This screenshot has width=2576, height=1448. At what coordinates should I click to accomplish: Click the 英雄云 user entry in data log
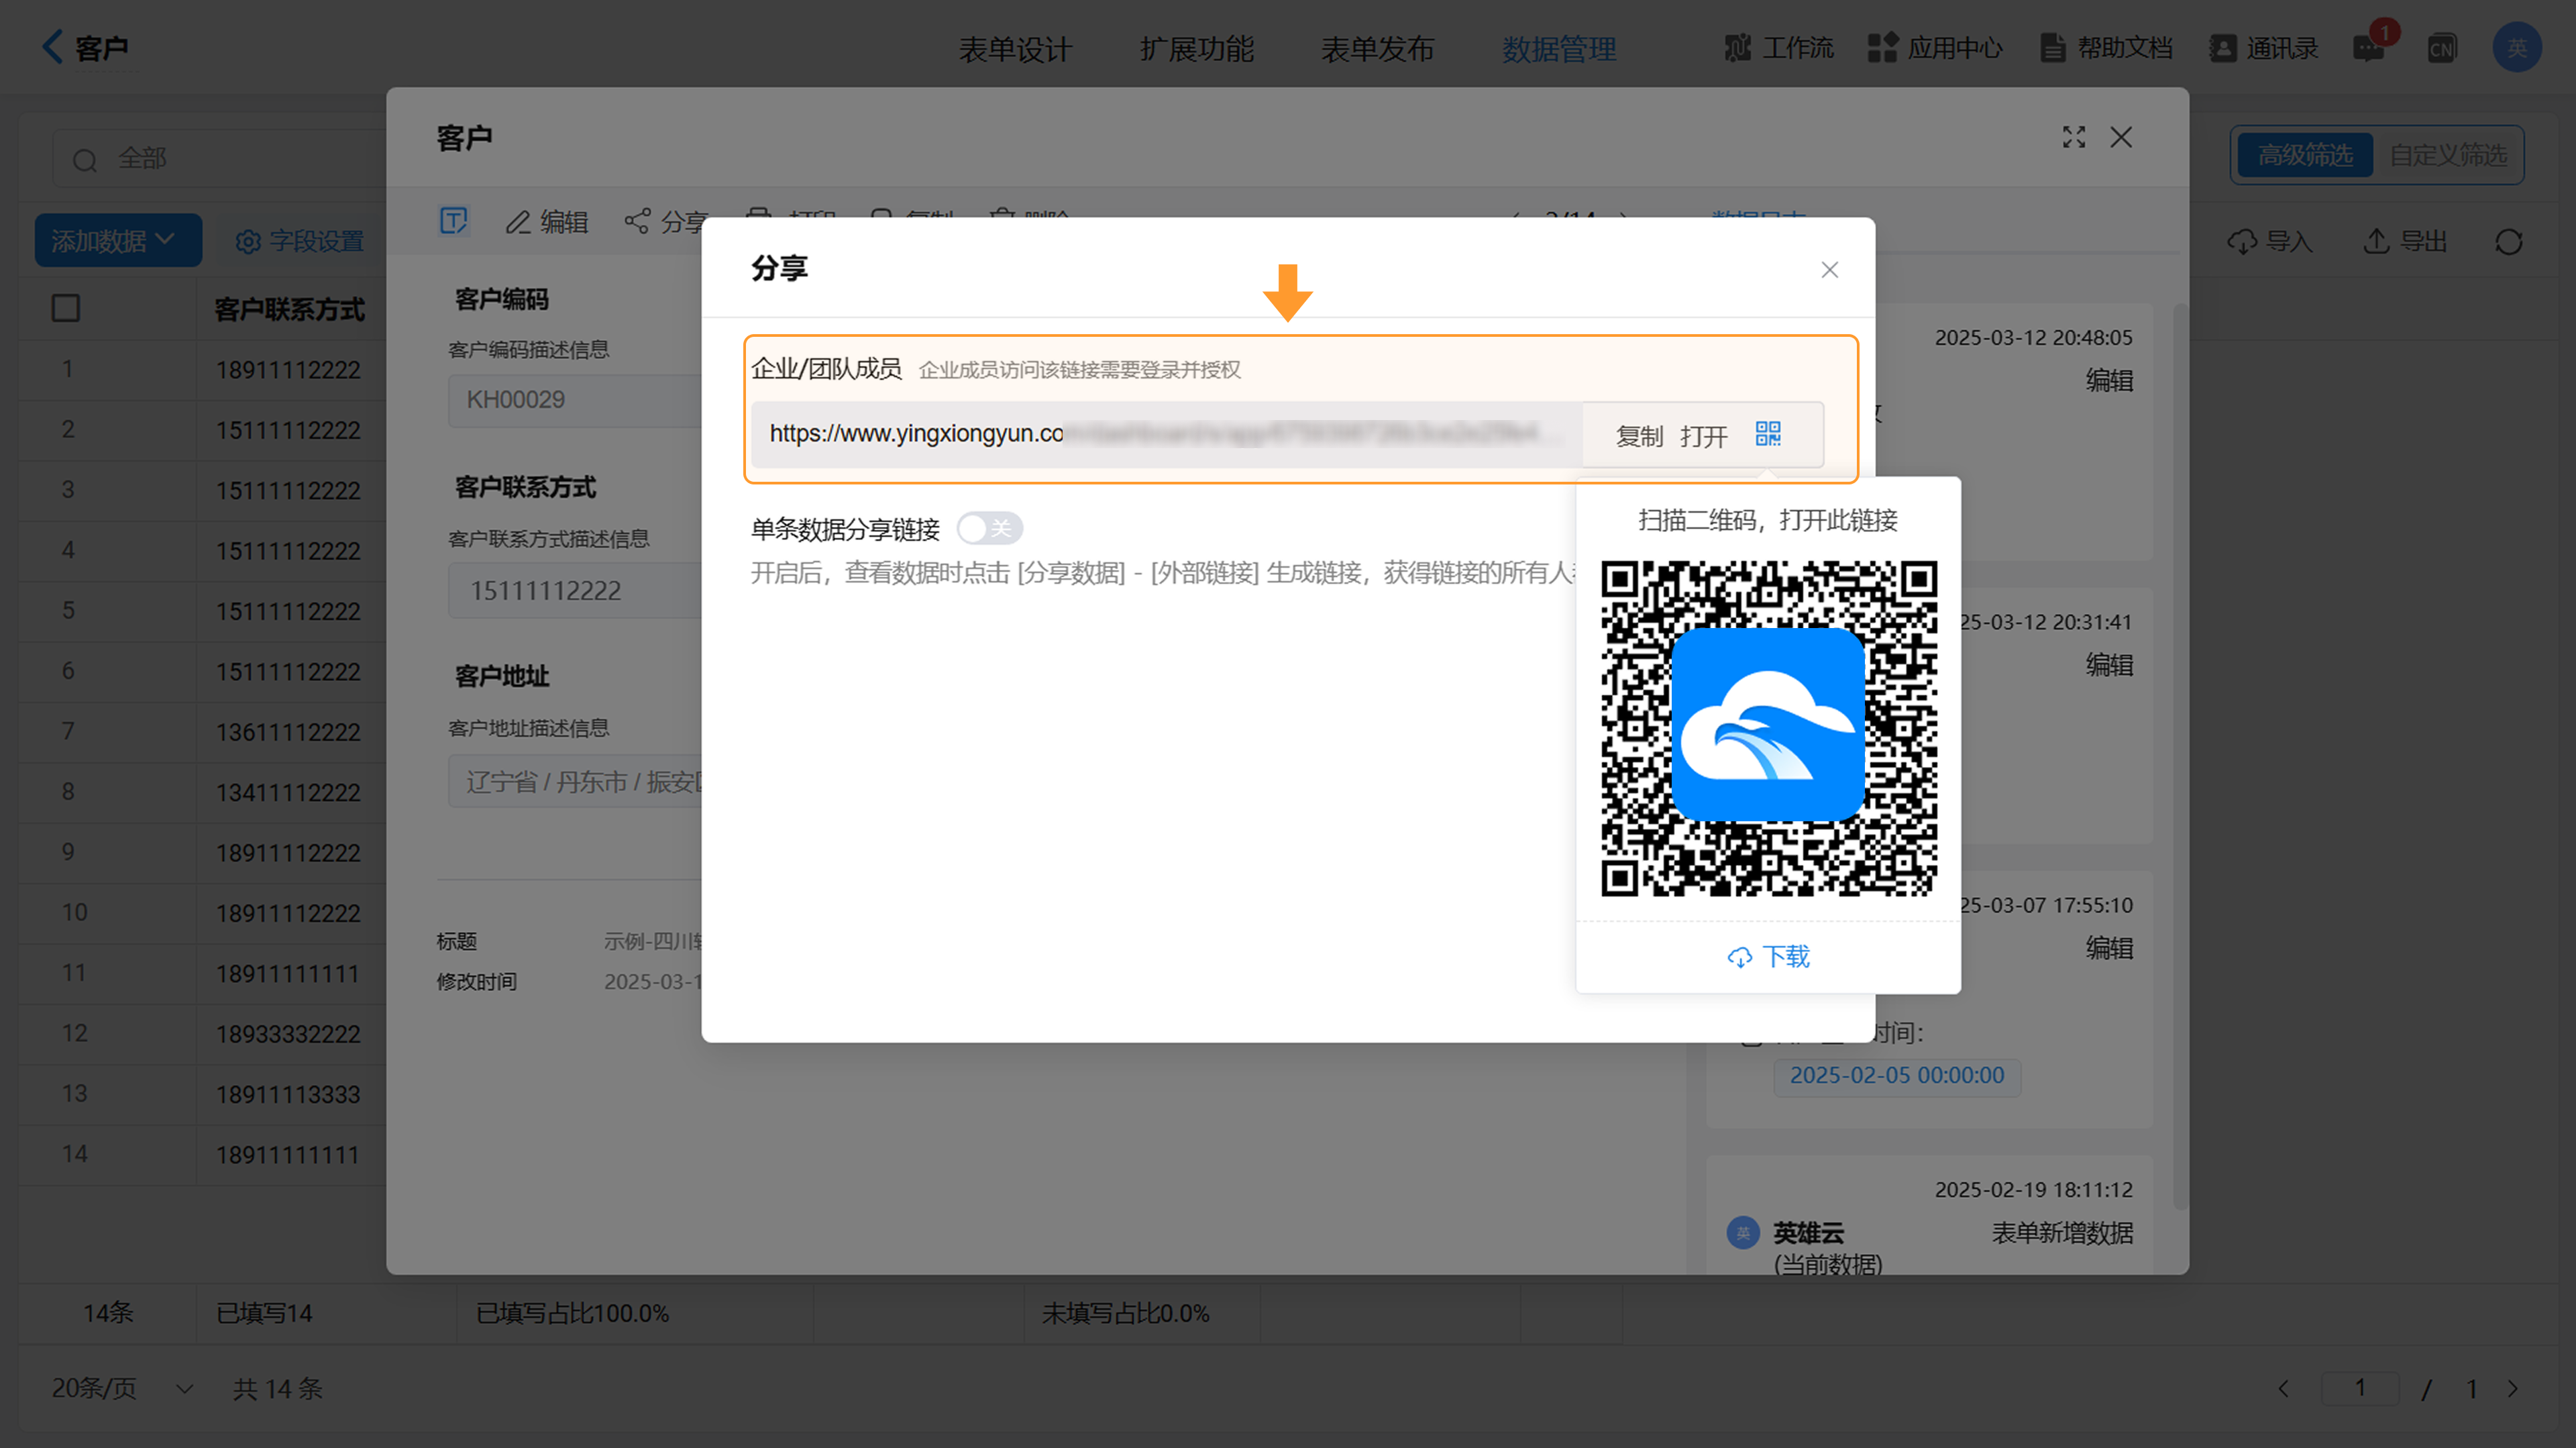click(1808, 1233)
